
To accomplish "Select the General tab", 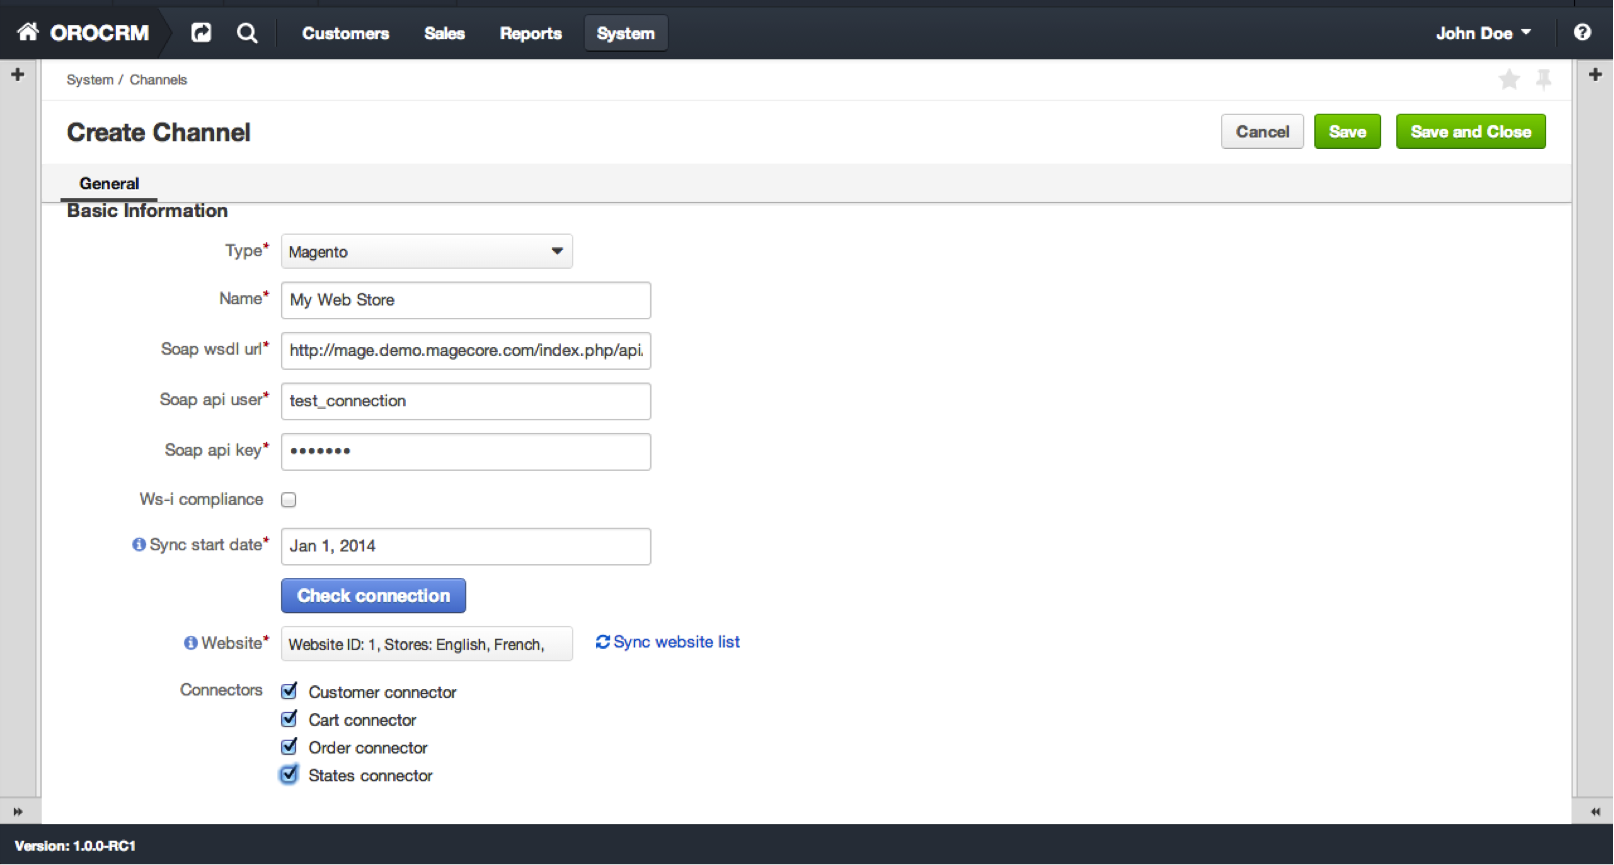I will click(x=109, y=184).
